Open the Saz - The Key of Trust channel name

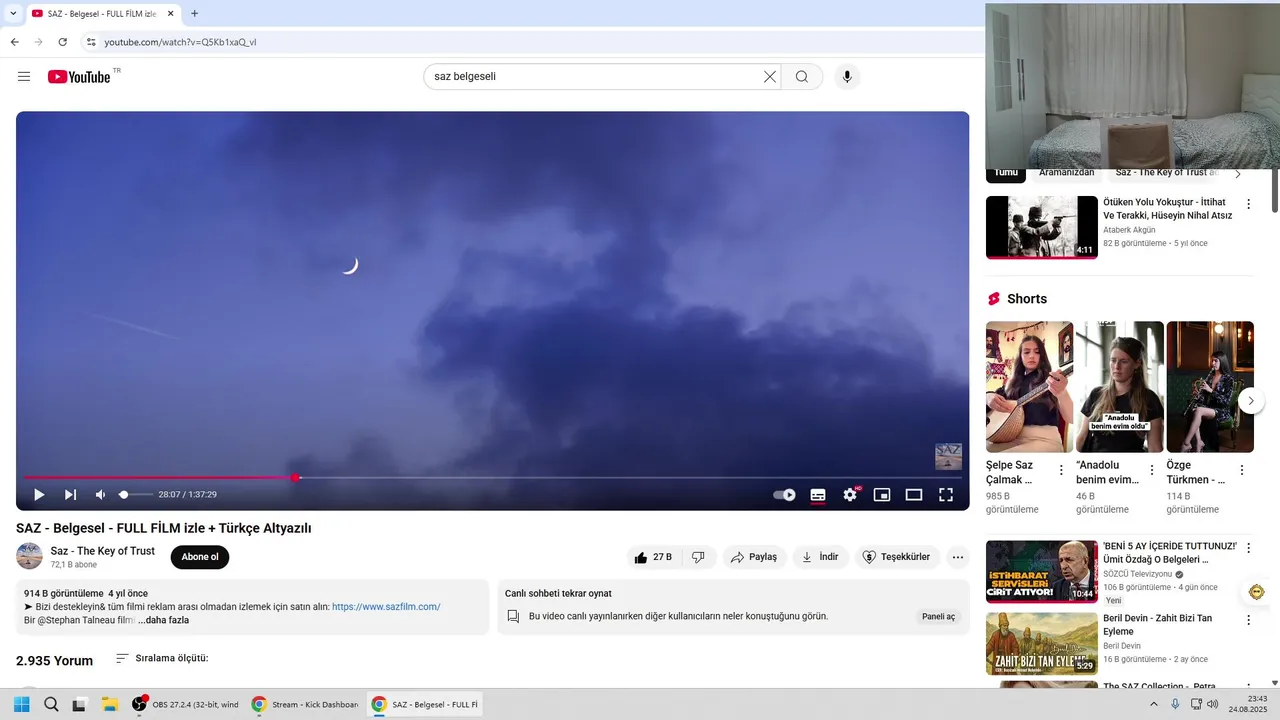(103, 551)
